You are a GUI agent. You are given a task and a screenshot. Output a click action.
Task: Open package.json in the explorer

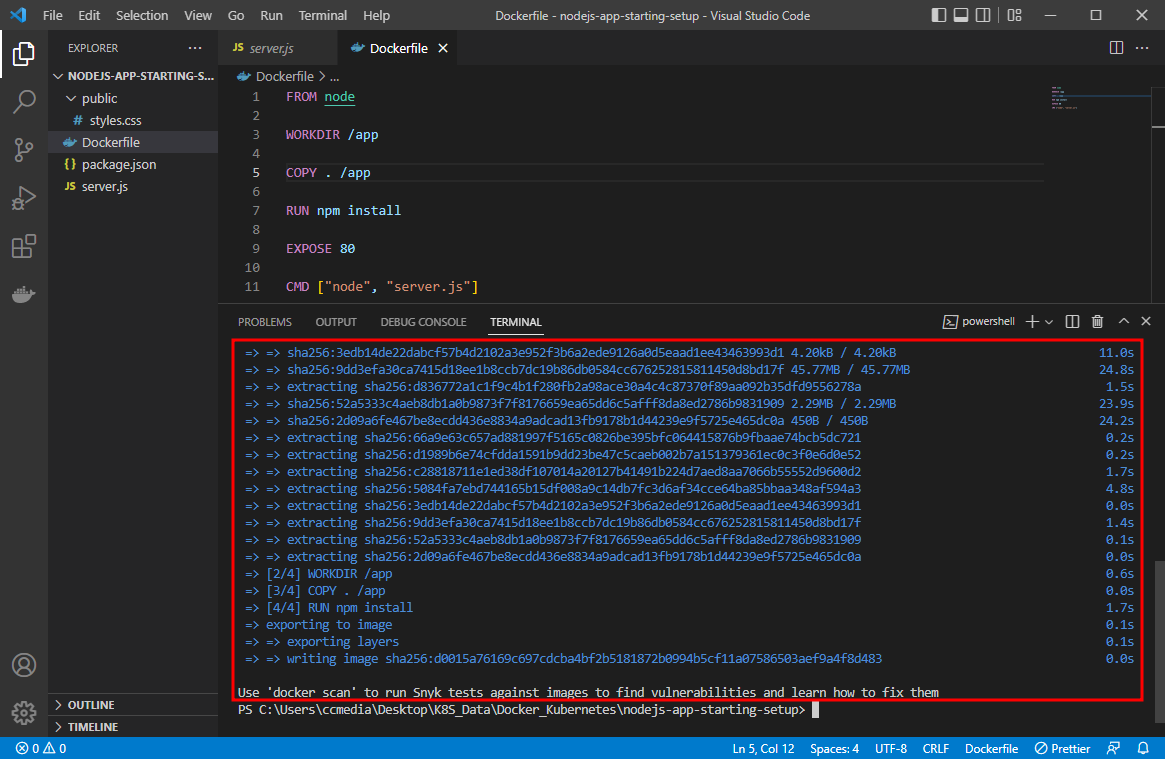coord(134,164)
